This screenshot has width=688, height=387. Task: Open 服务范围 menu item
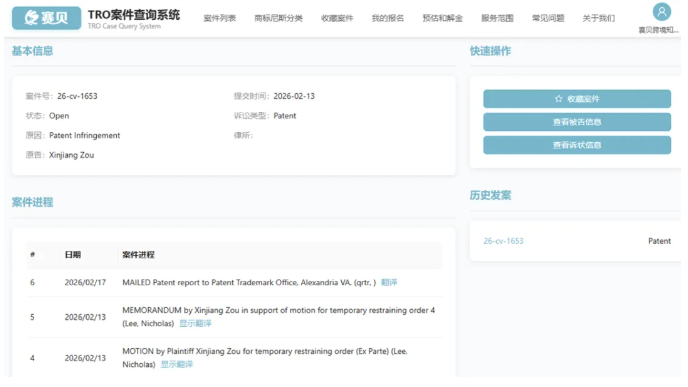click(497, 18)
